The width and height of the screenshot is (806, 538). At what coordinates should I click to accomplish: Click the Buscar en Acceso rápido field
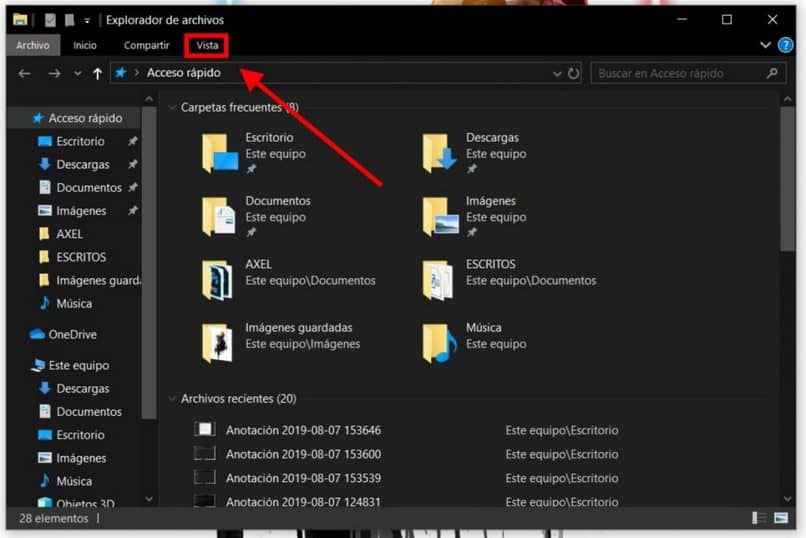point(688,73)
